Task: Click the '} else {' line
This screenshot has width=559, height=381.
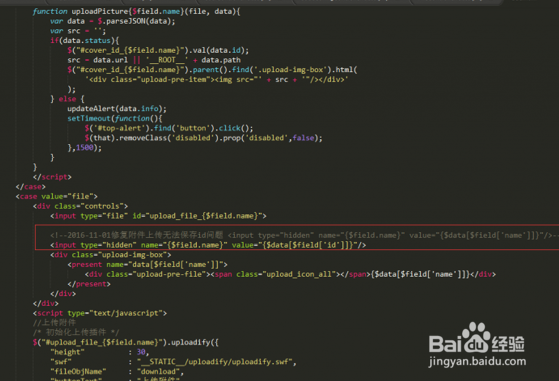Action: click(x=67, y=99)
